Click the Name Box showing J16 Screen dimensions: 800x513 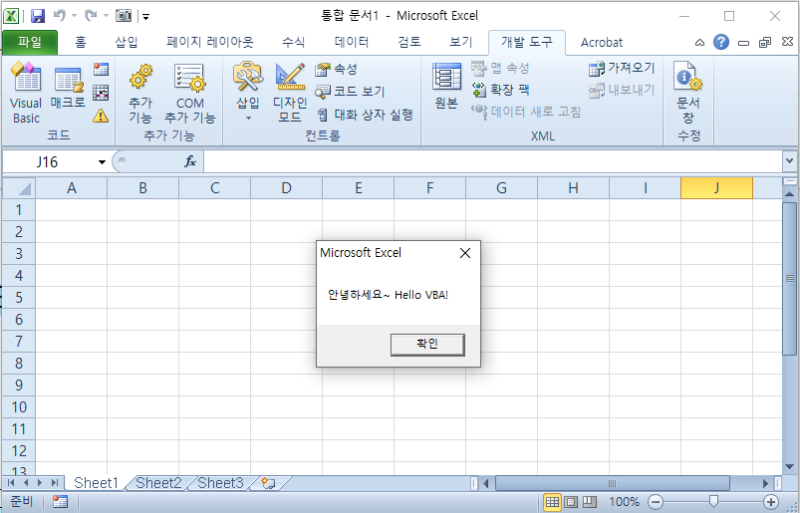coord(49,162)
